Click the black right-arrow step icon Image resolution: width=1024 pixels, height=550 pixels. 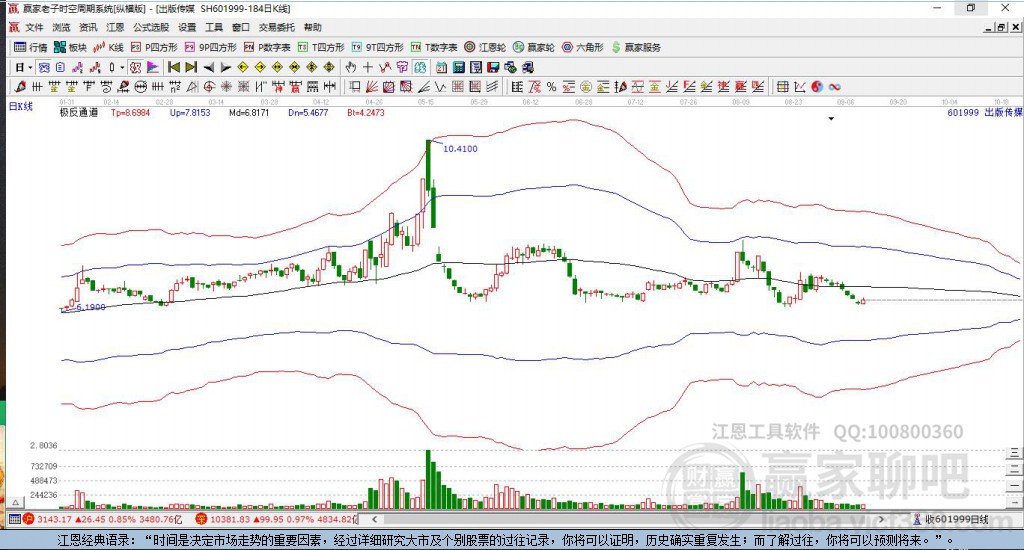(x=225, y=67)
